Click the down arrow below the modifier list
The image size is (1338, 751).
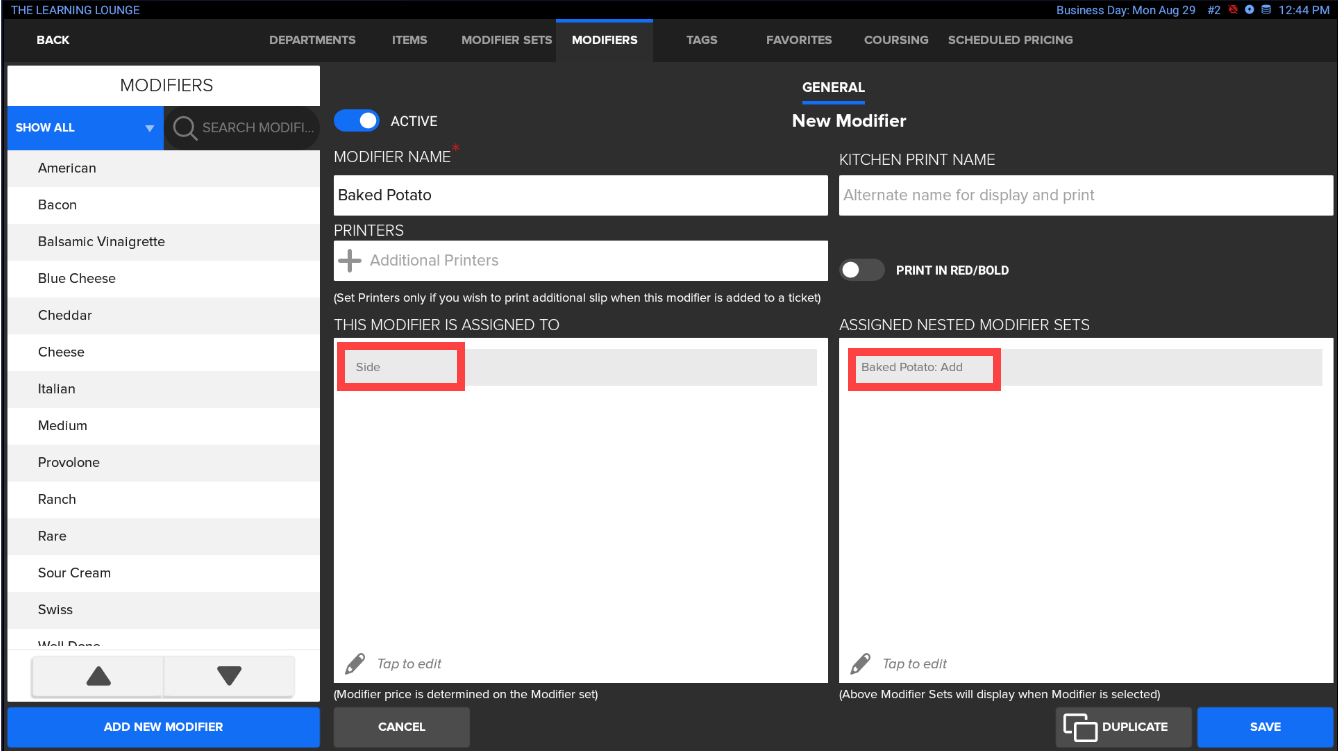click(x=229, y=676)
